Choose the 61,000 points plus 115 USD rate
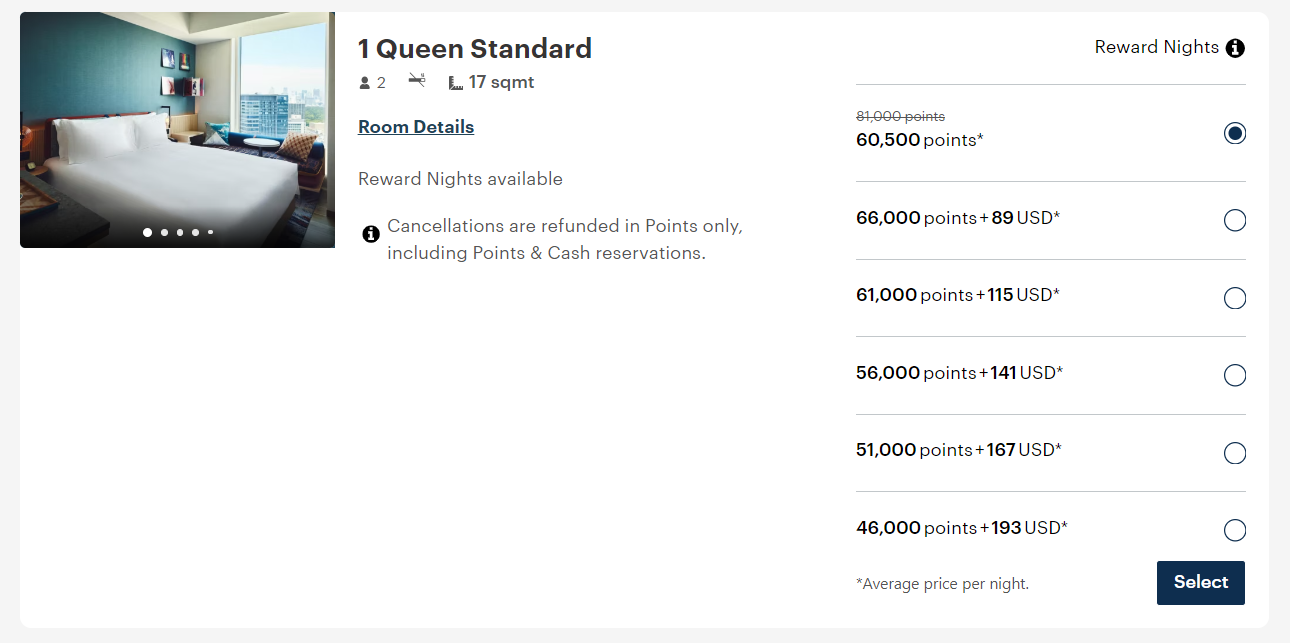Screen dimensions: 1290x643 (1235, 297)
